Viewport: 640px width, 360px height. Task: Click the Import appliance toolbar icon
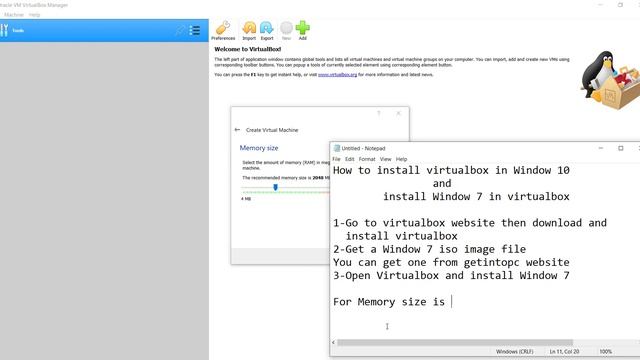249,31
